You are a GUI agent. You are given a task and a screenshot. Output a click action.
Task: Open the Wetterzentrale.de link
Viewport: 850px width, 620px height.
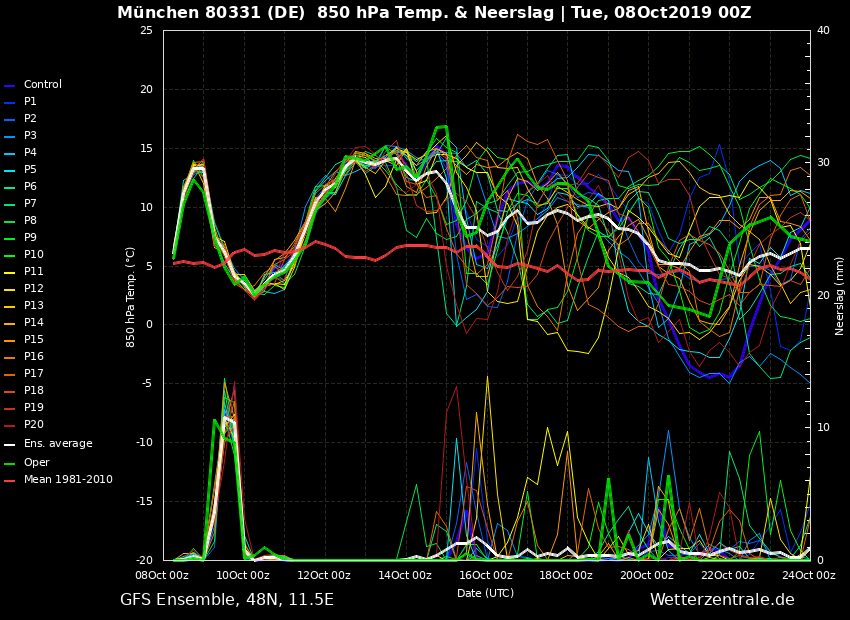click(722, 600)
